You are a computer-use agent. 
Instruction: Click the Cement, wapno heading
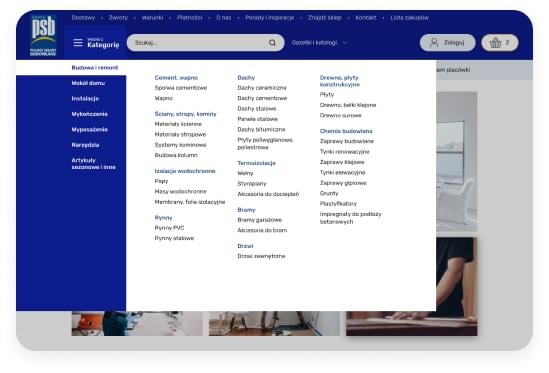tap(176, 78)
